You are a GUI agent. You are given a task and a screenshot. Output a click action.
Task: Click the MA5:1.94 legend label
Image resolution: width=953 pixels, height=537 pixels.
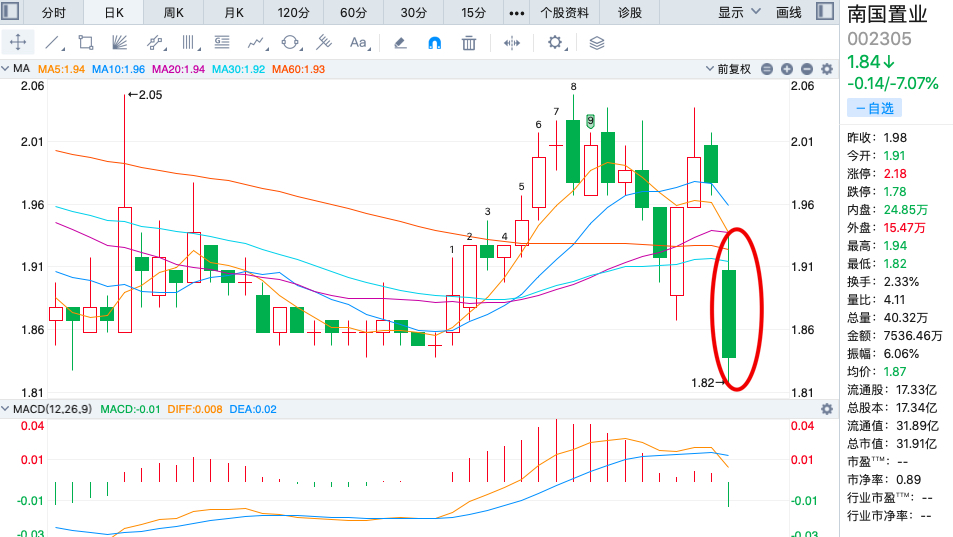[61, 69]
